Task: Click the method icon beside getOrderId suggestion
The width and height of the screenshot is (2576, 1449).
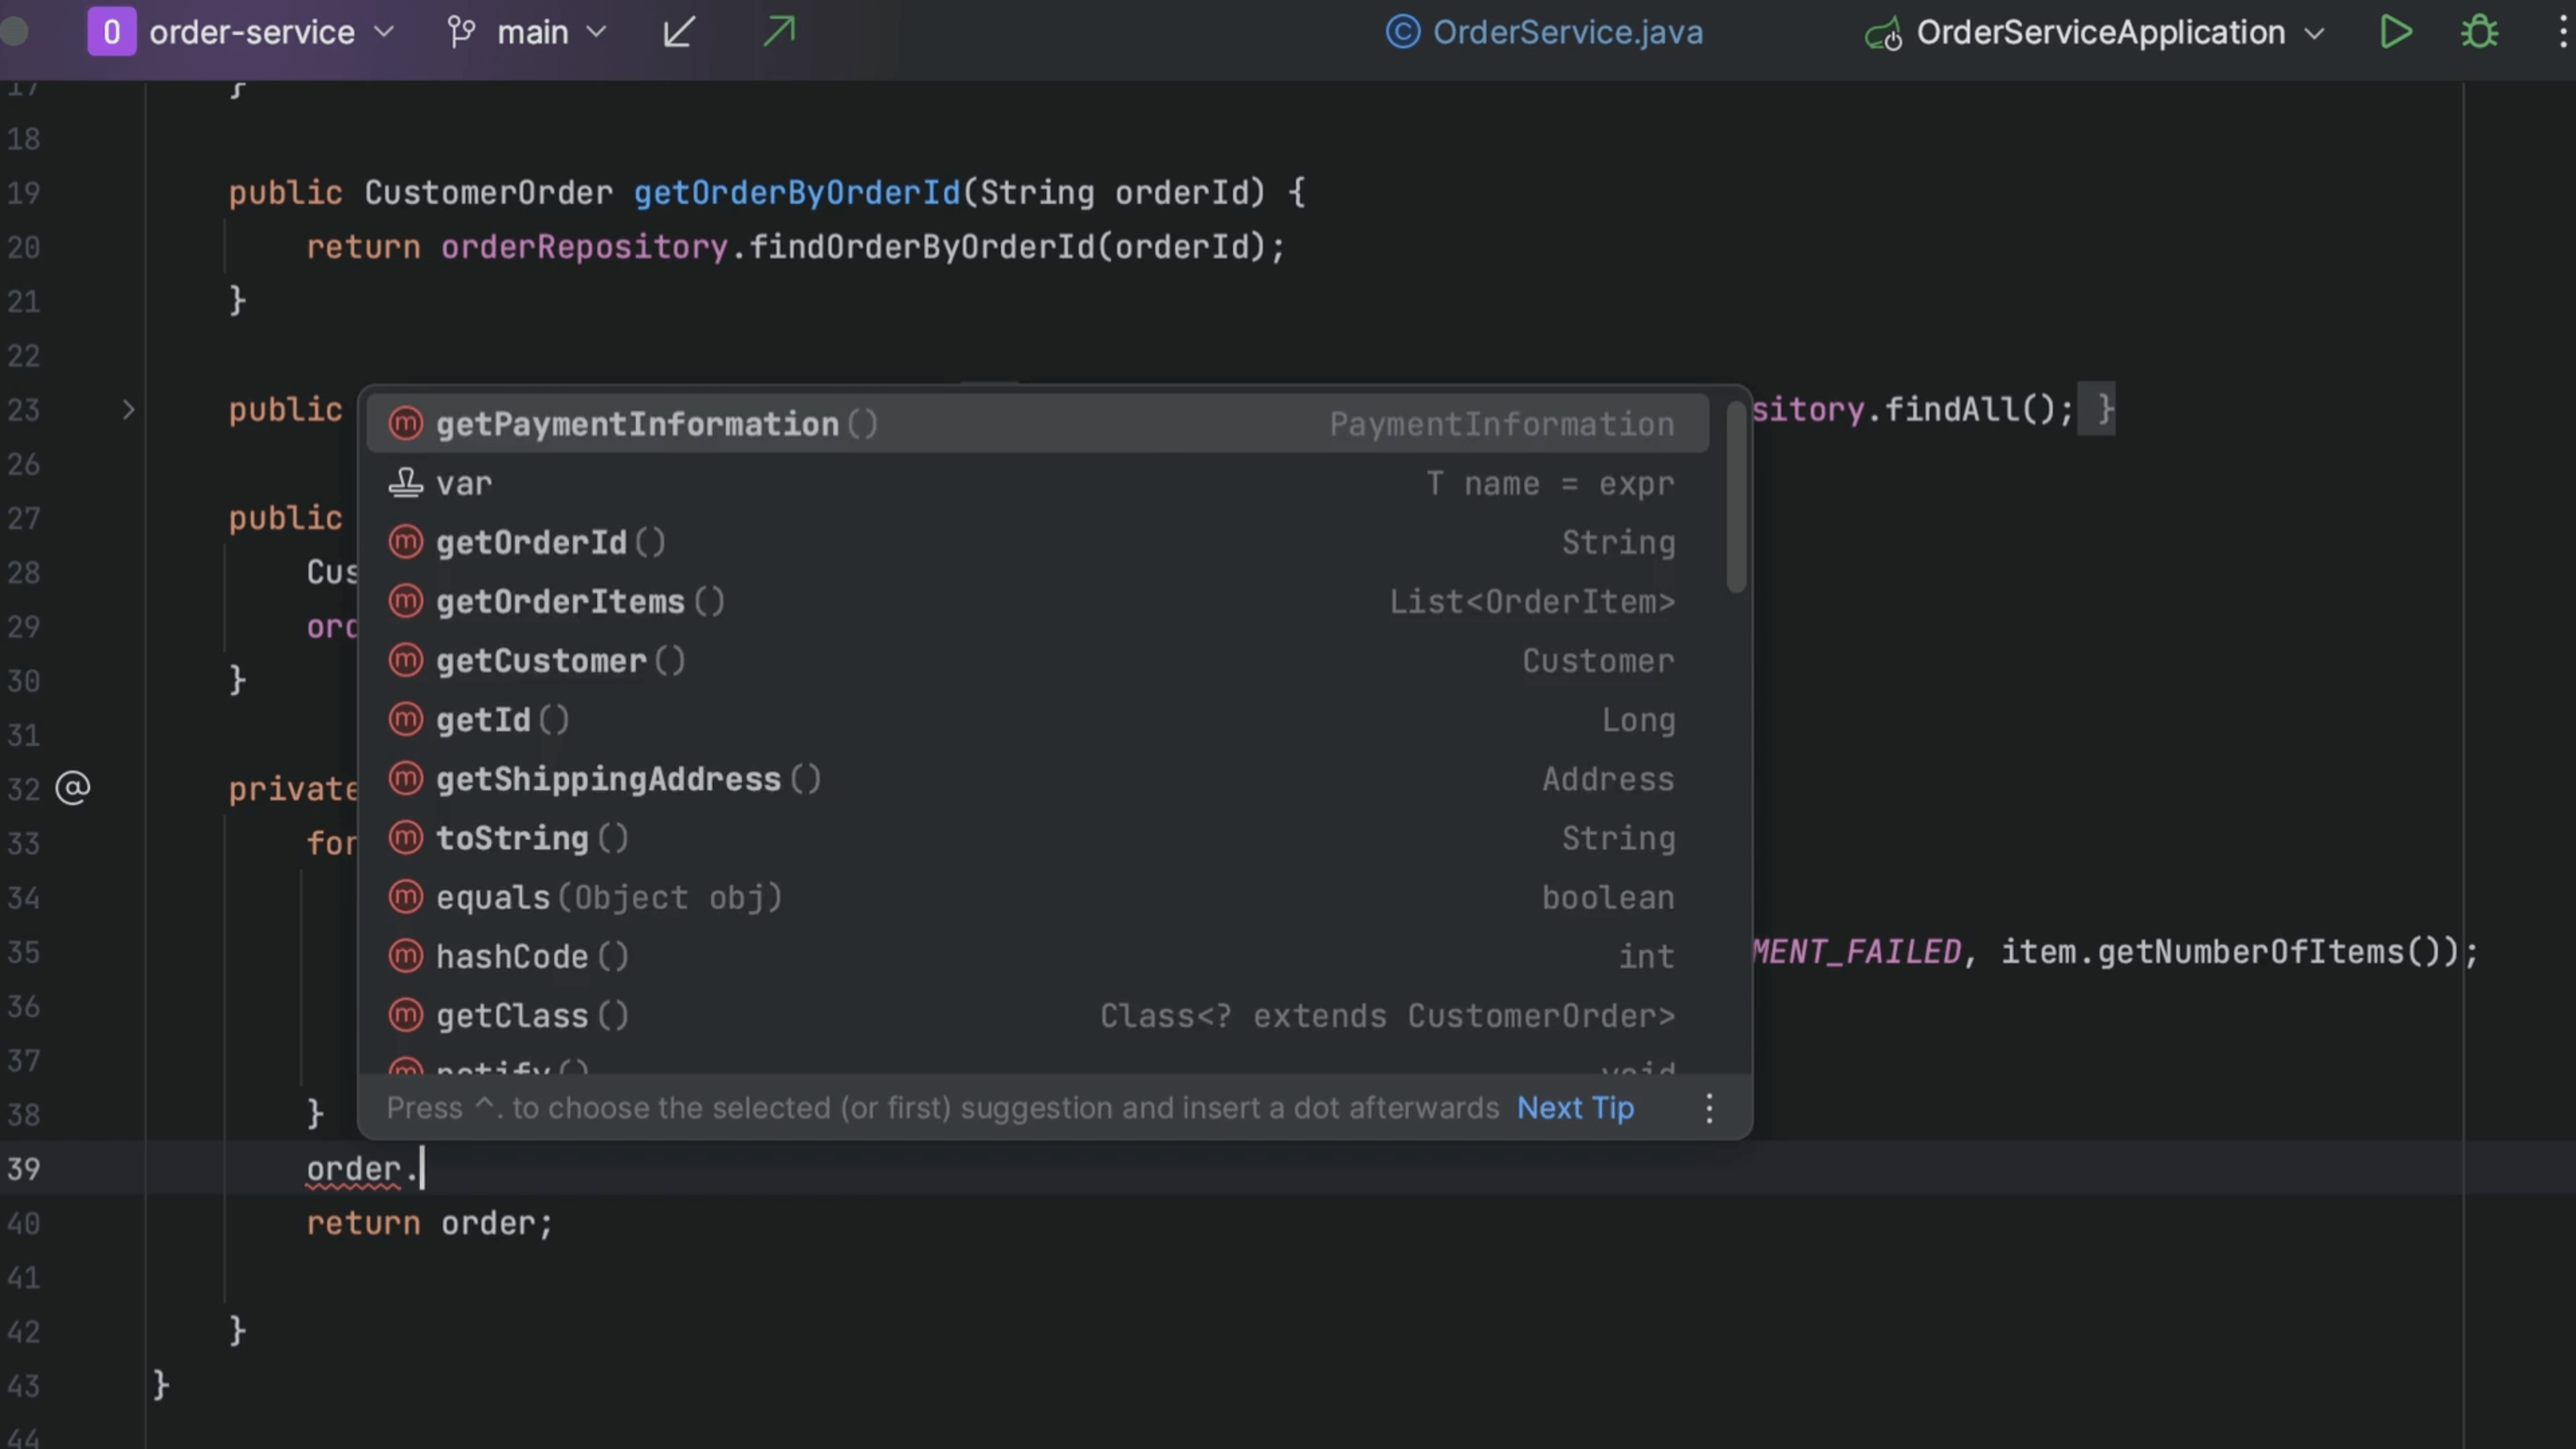Action: pyautogui.click(x=406, y=542)
